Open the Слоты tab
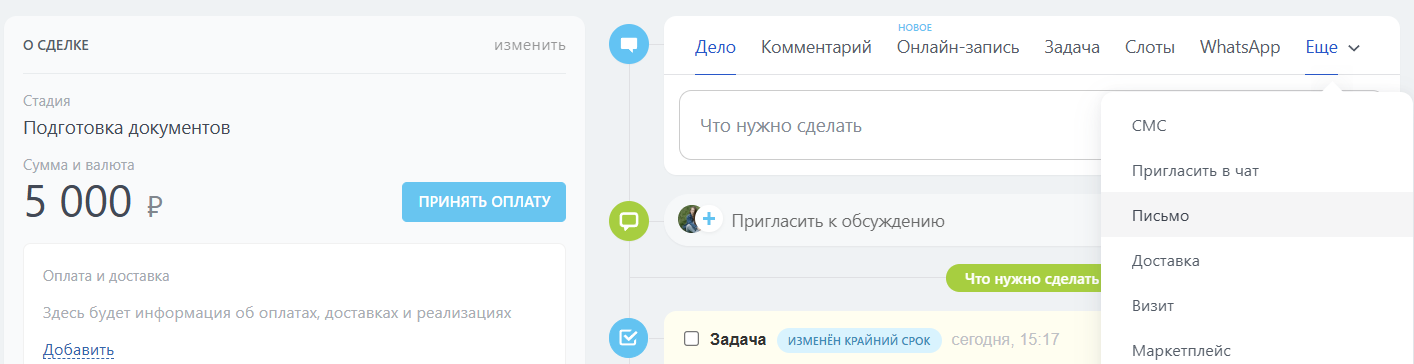This screenshot has height=364, width=1414. tap(1150, 47)
